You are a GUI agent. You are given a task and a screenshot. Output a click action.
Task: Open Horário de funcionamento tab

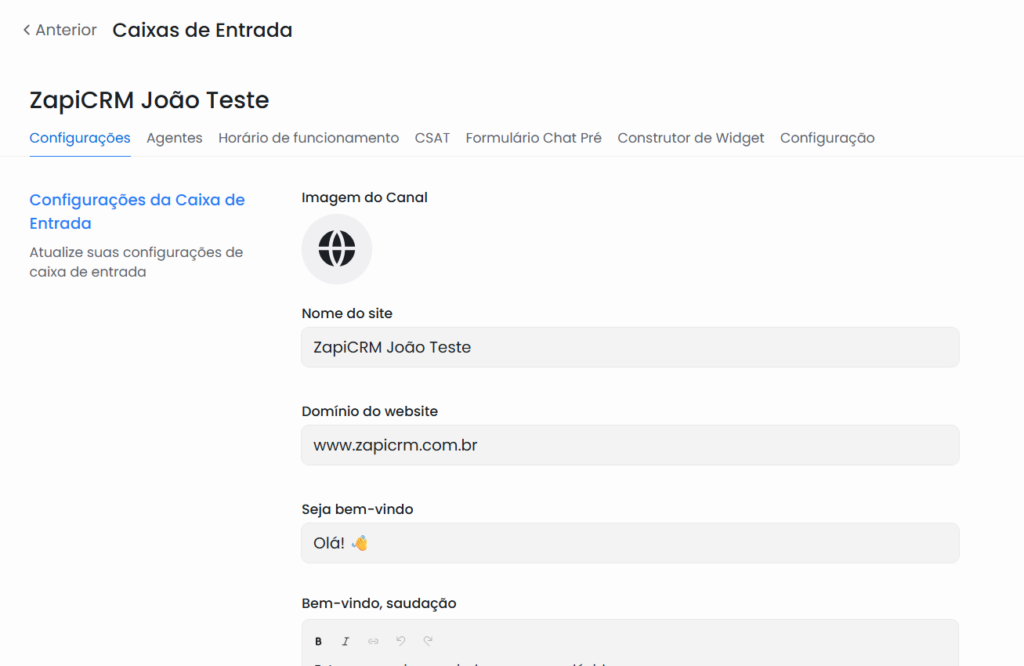point(308,138)
